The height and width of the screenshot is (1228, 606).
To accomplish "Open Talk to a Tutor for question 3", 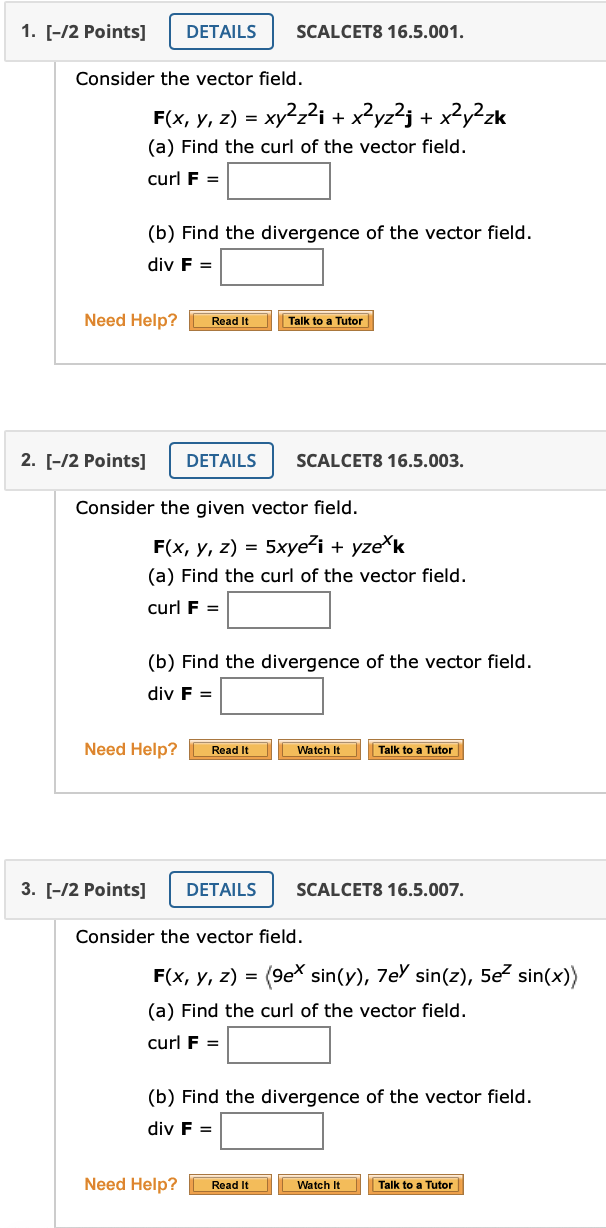I will (415, 1184).
